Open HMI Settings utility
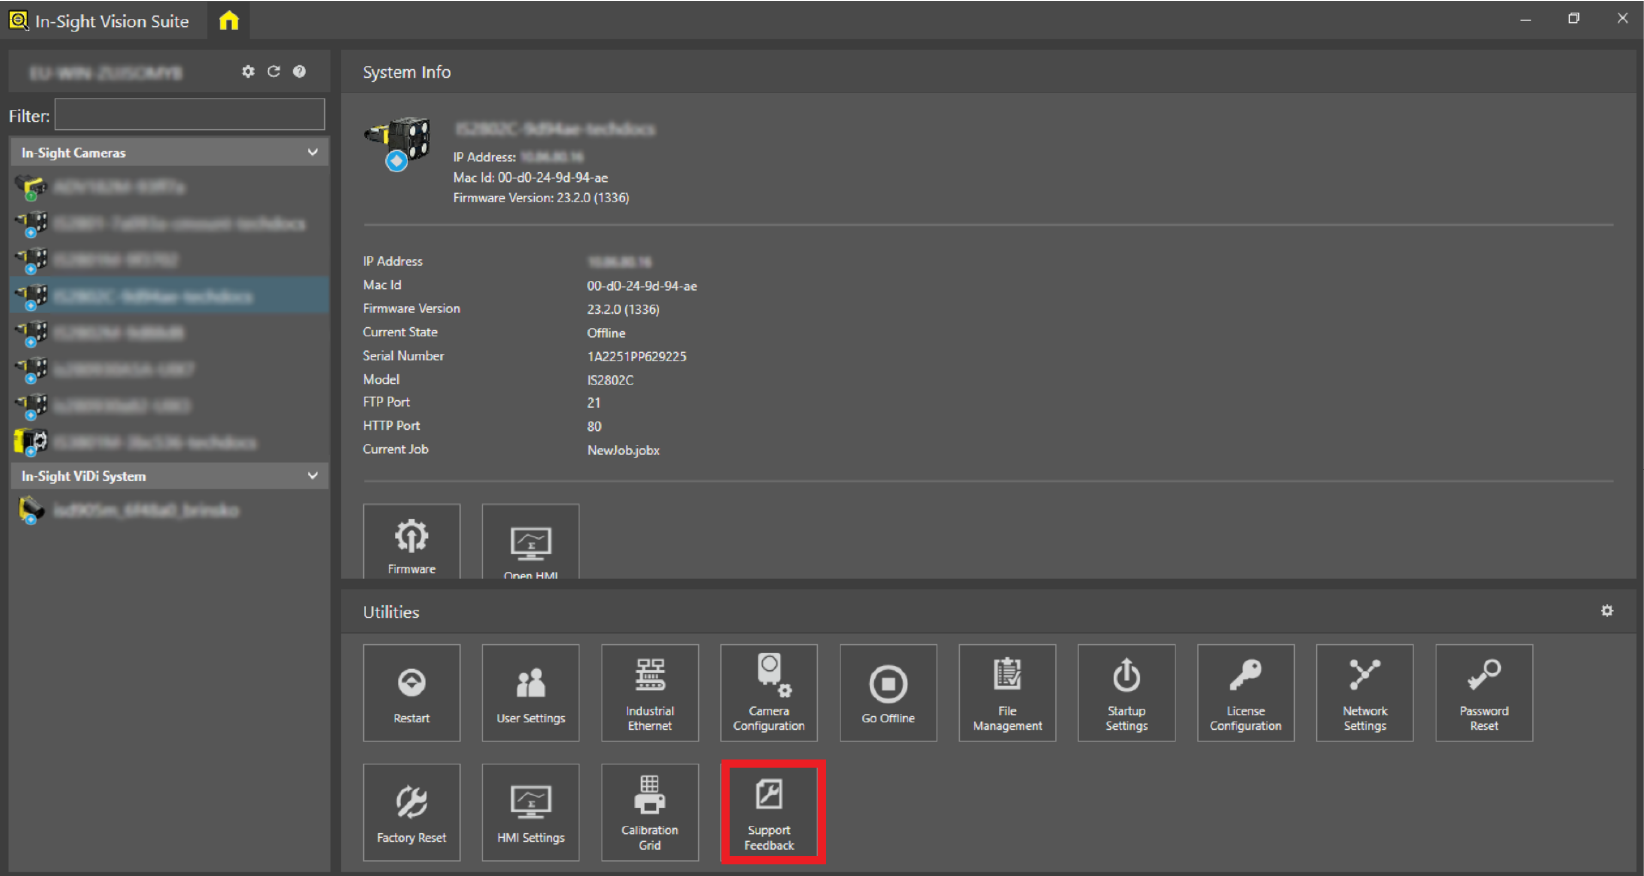The image size is (1644, 876). pos(530,811)
